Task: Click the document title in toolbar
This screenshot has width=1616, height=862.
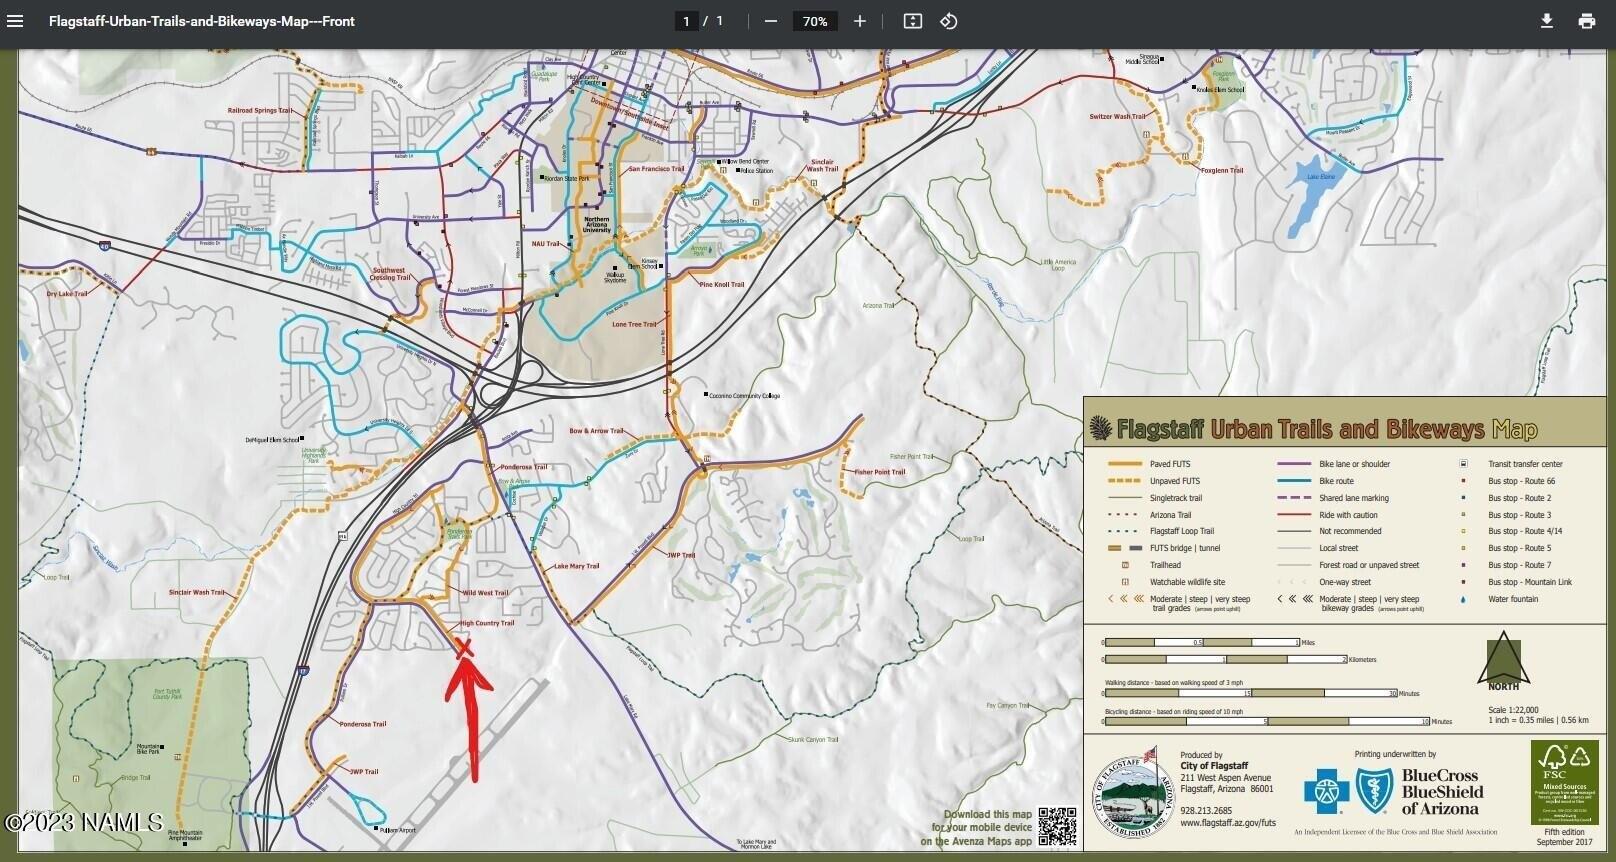Action: click(x=201, y=21)
